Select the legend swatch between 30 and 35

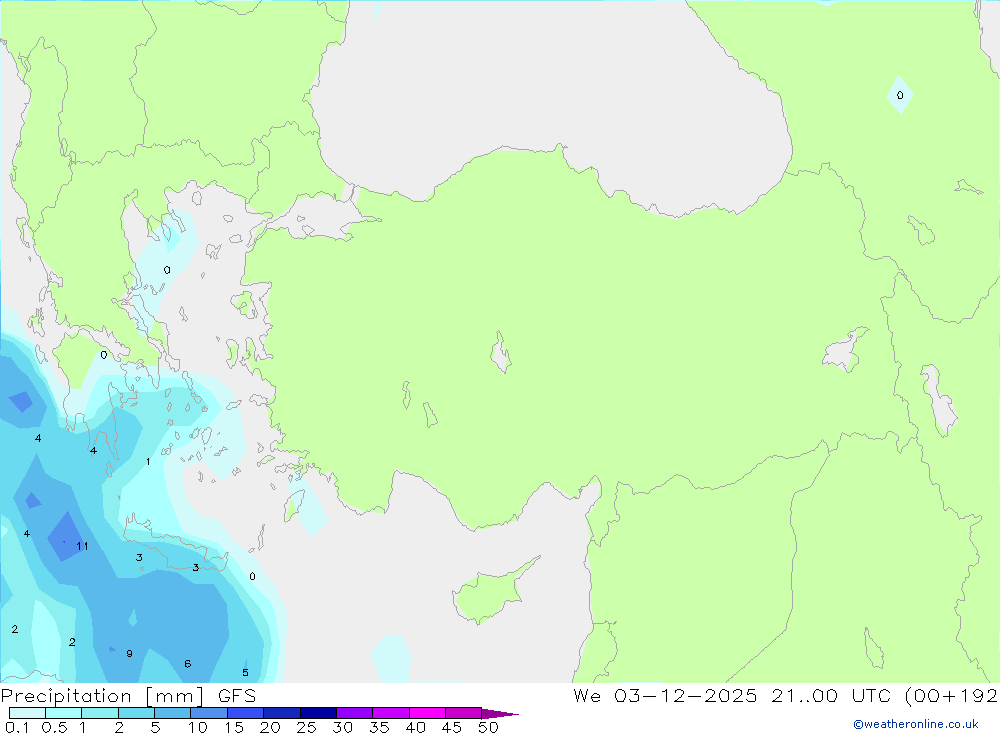pos(354,713)
